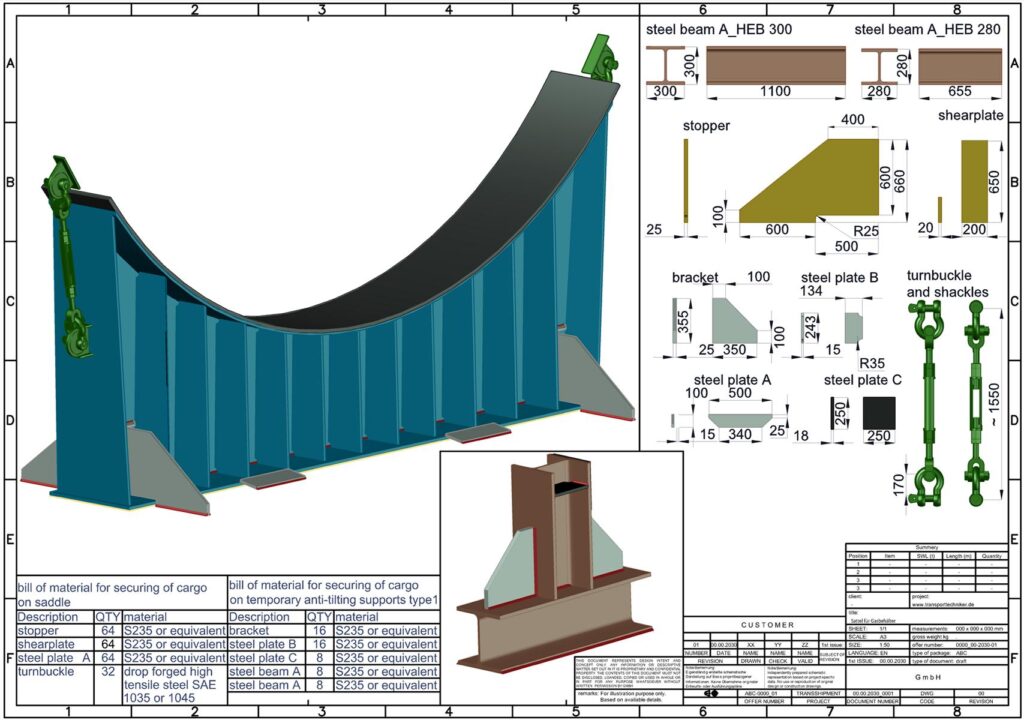Click the 1100 length dimension
The height and width of the screenshot is (720, 1024).
775,91
